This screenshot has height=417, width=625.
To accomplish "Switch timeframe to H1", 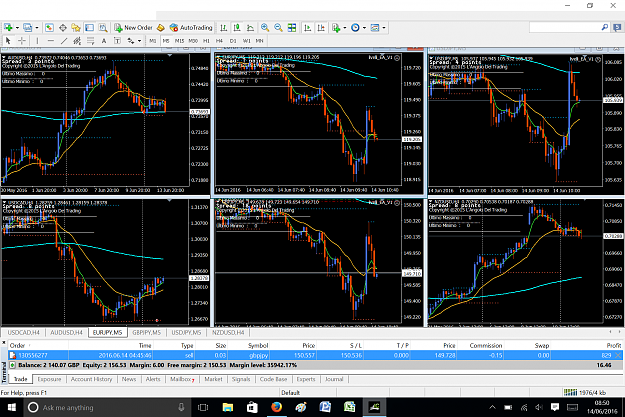I will click(x=206, y=41).
